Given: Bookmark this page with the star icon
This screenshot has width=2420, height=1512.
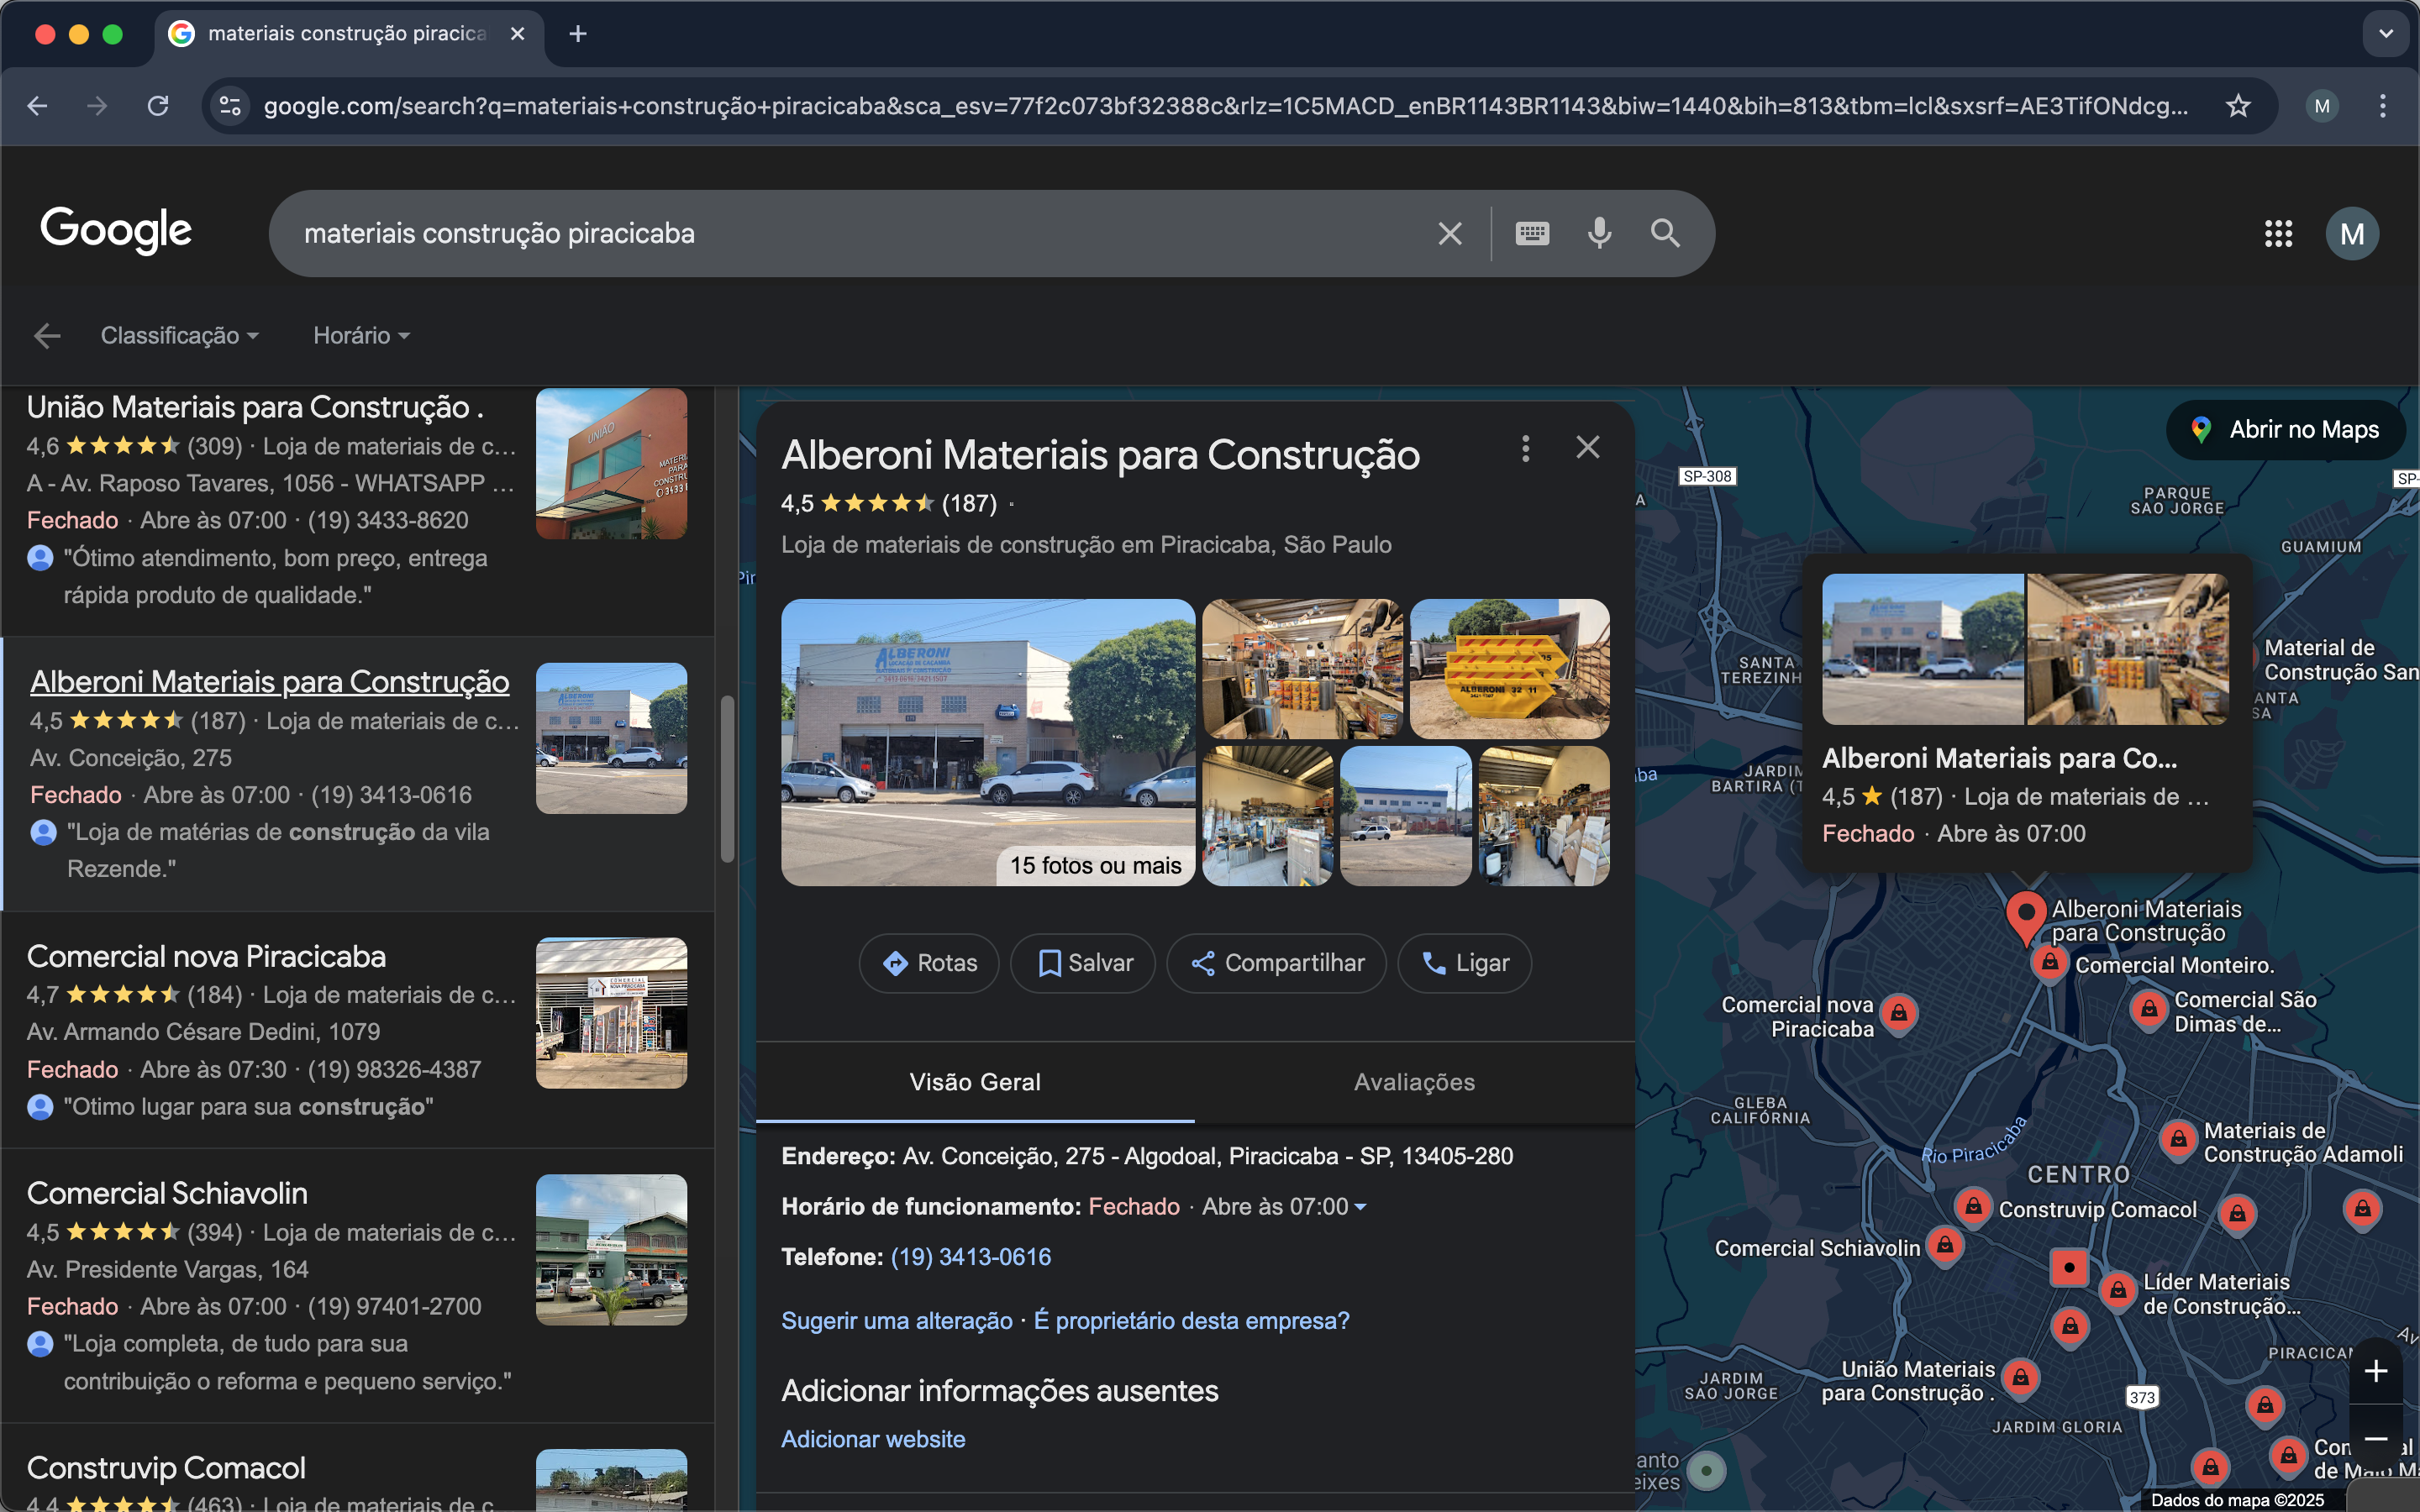Looking at the screenshot, I should coord(2238,106).
